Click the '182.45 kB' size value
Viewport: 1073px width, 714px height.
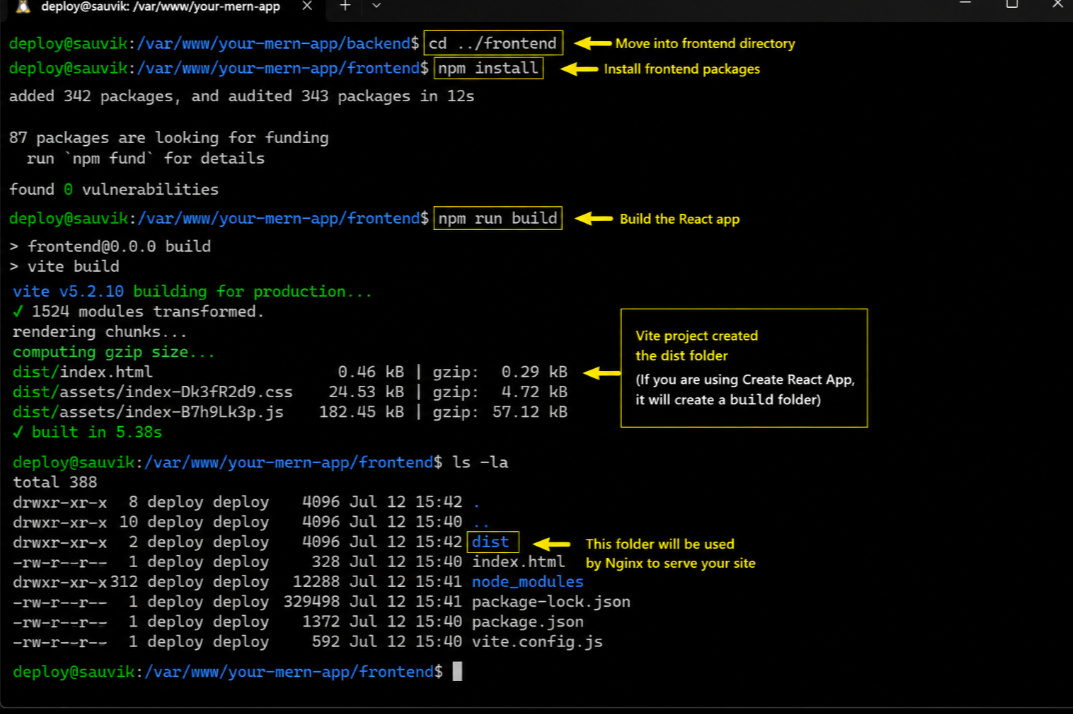(x=361, y=412)
